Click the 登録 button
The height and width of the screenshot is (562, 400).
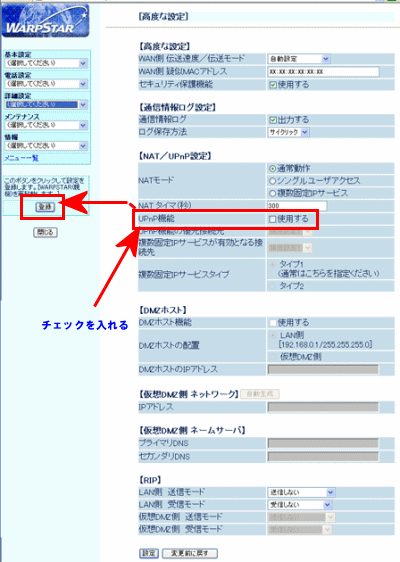pos(45,207)
